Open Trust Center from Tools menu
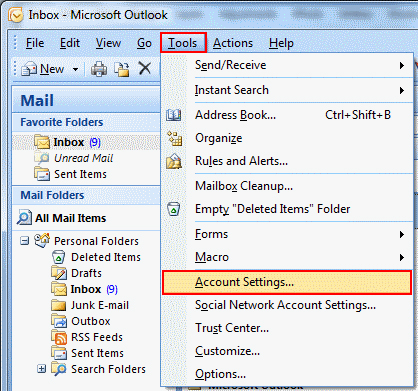Screen dimensions: 418x391 pos(287,328)
